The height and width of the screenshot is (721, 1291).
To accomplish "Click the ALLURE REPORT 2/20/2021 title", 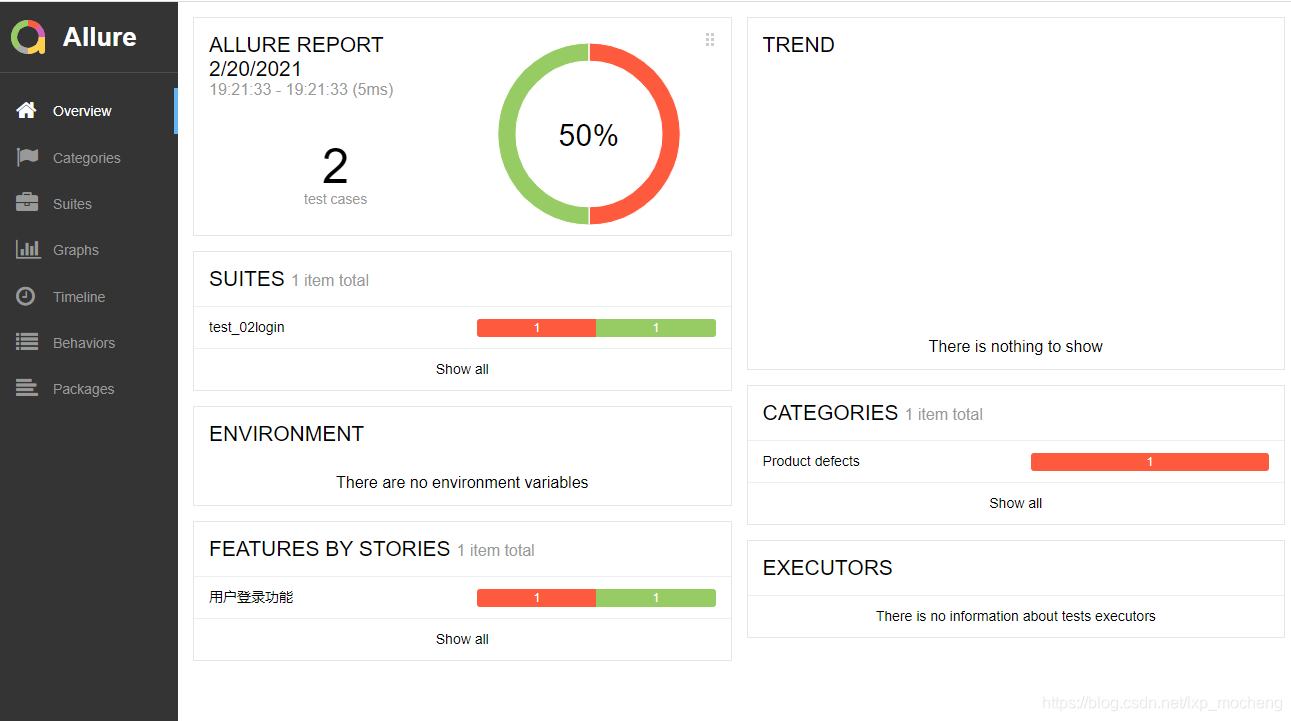I will [296, 57].
